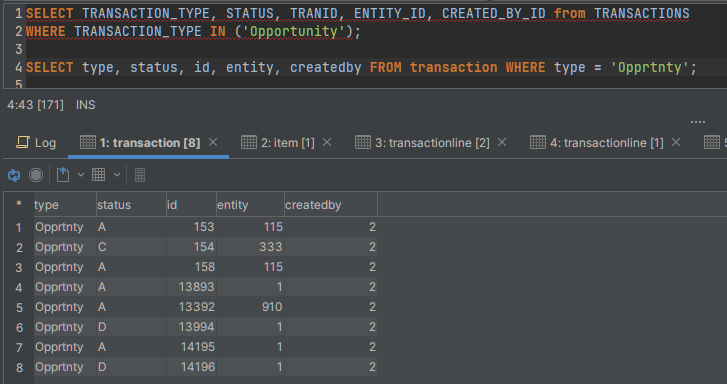Click the export results icon
The width and height of the screenshot is (727, 384).
[x=63, y=175]
